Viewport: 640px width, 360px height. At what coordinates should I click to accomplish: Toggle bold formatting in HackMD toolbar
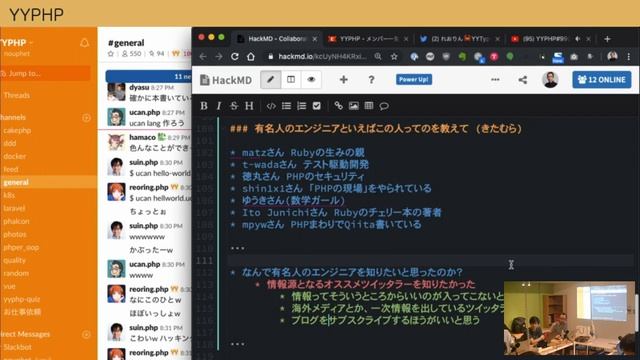[x=204, y=106]
